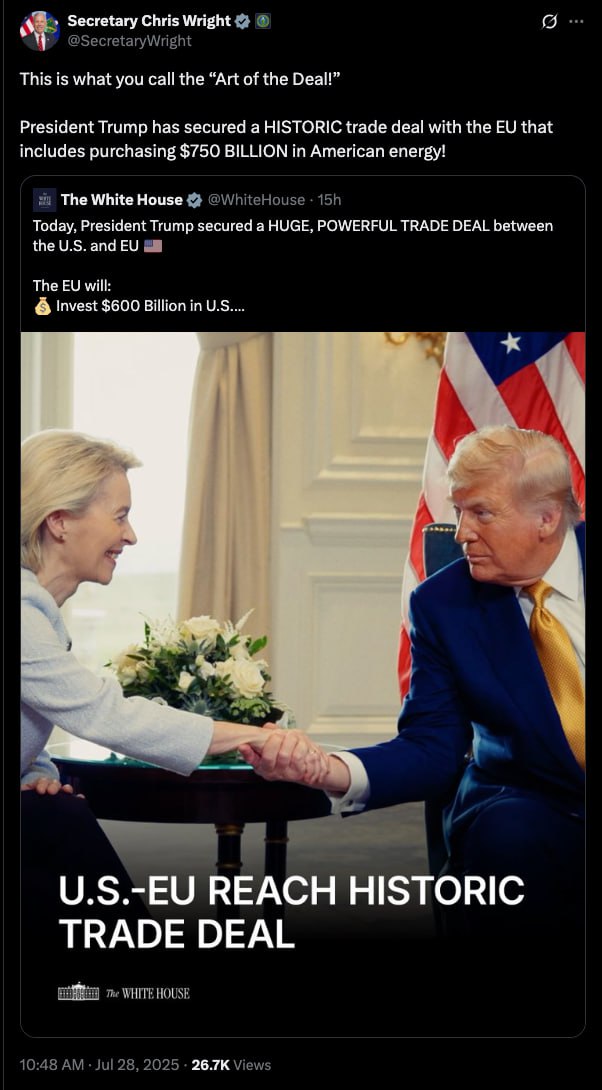Open Secretary Chris Wright's profile avatar
This screenshot has height=1090, width=602.
tap(40, 31)
